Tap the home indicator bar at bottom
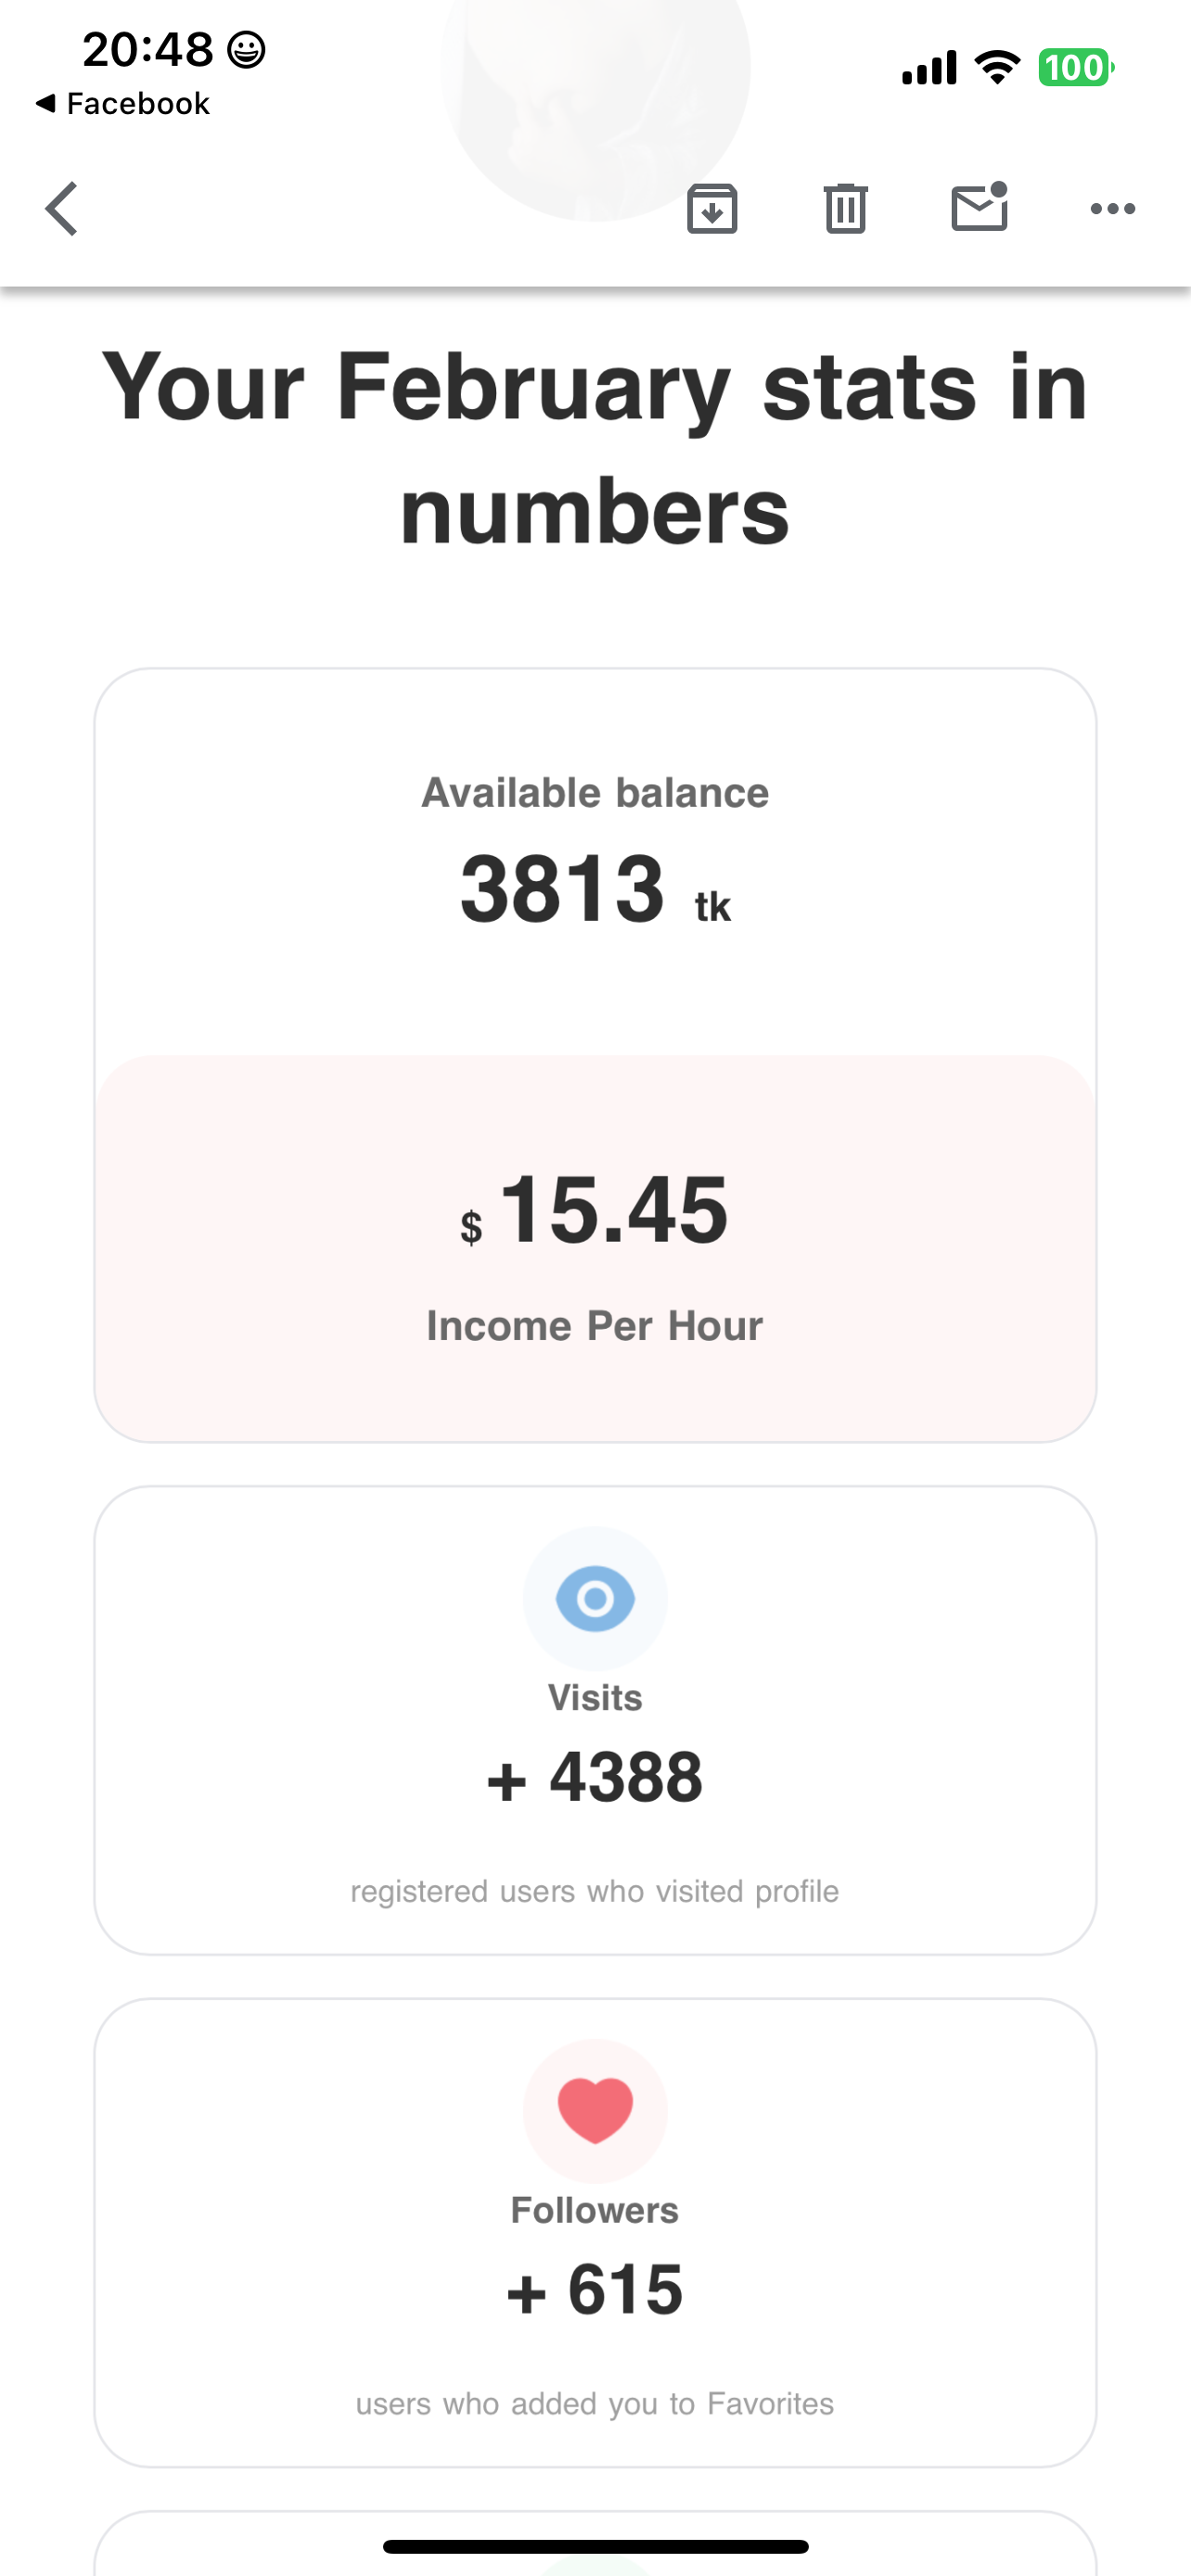This screenshot has width=1191, height=2576. coord(595,2546)
